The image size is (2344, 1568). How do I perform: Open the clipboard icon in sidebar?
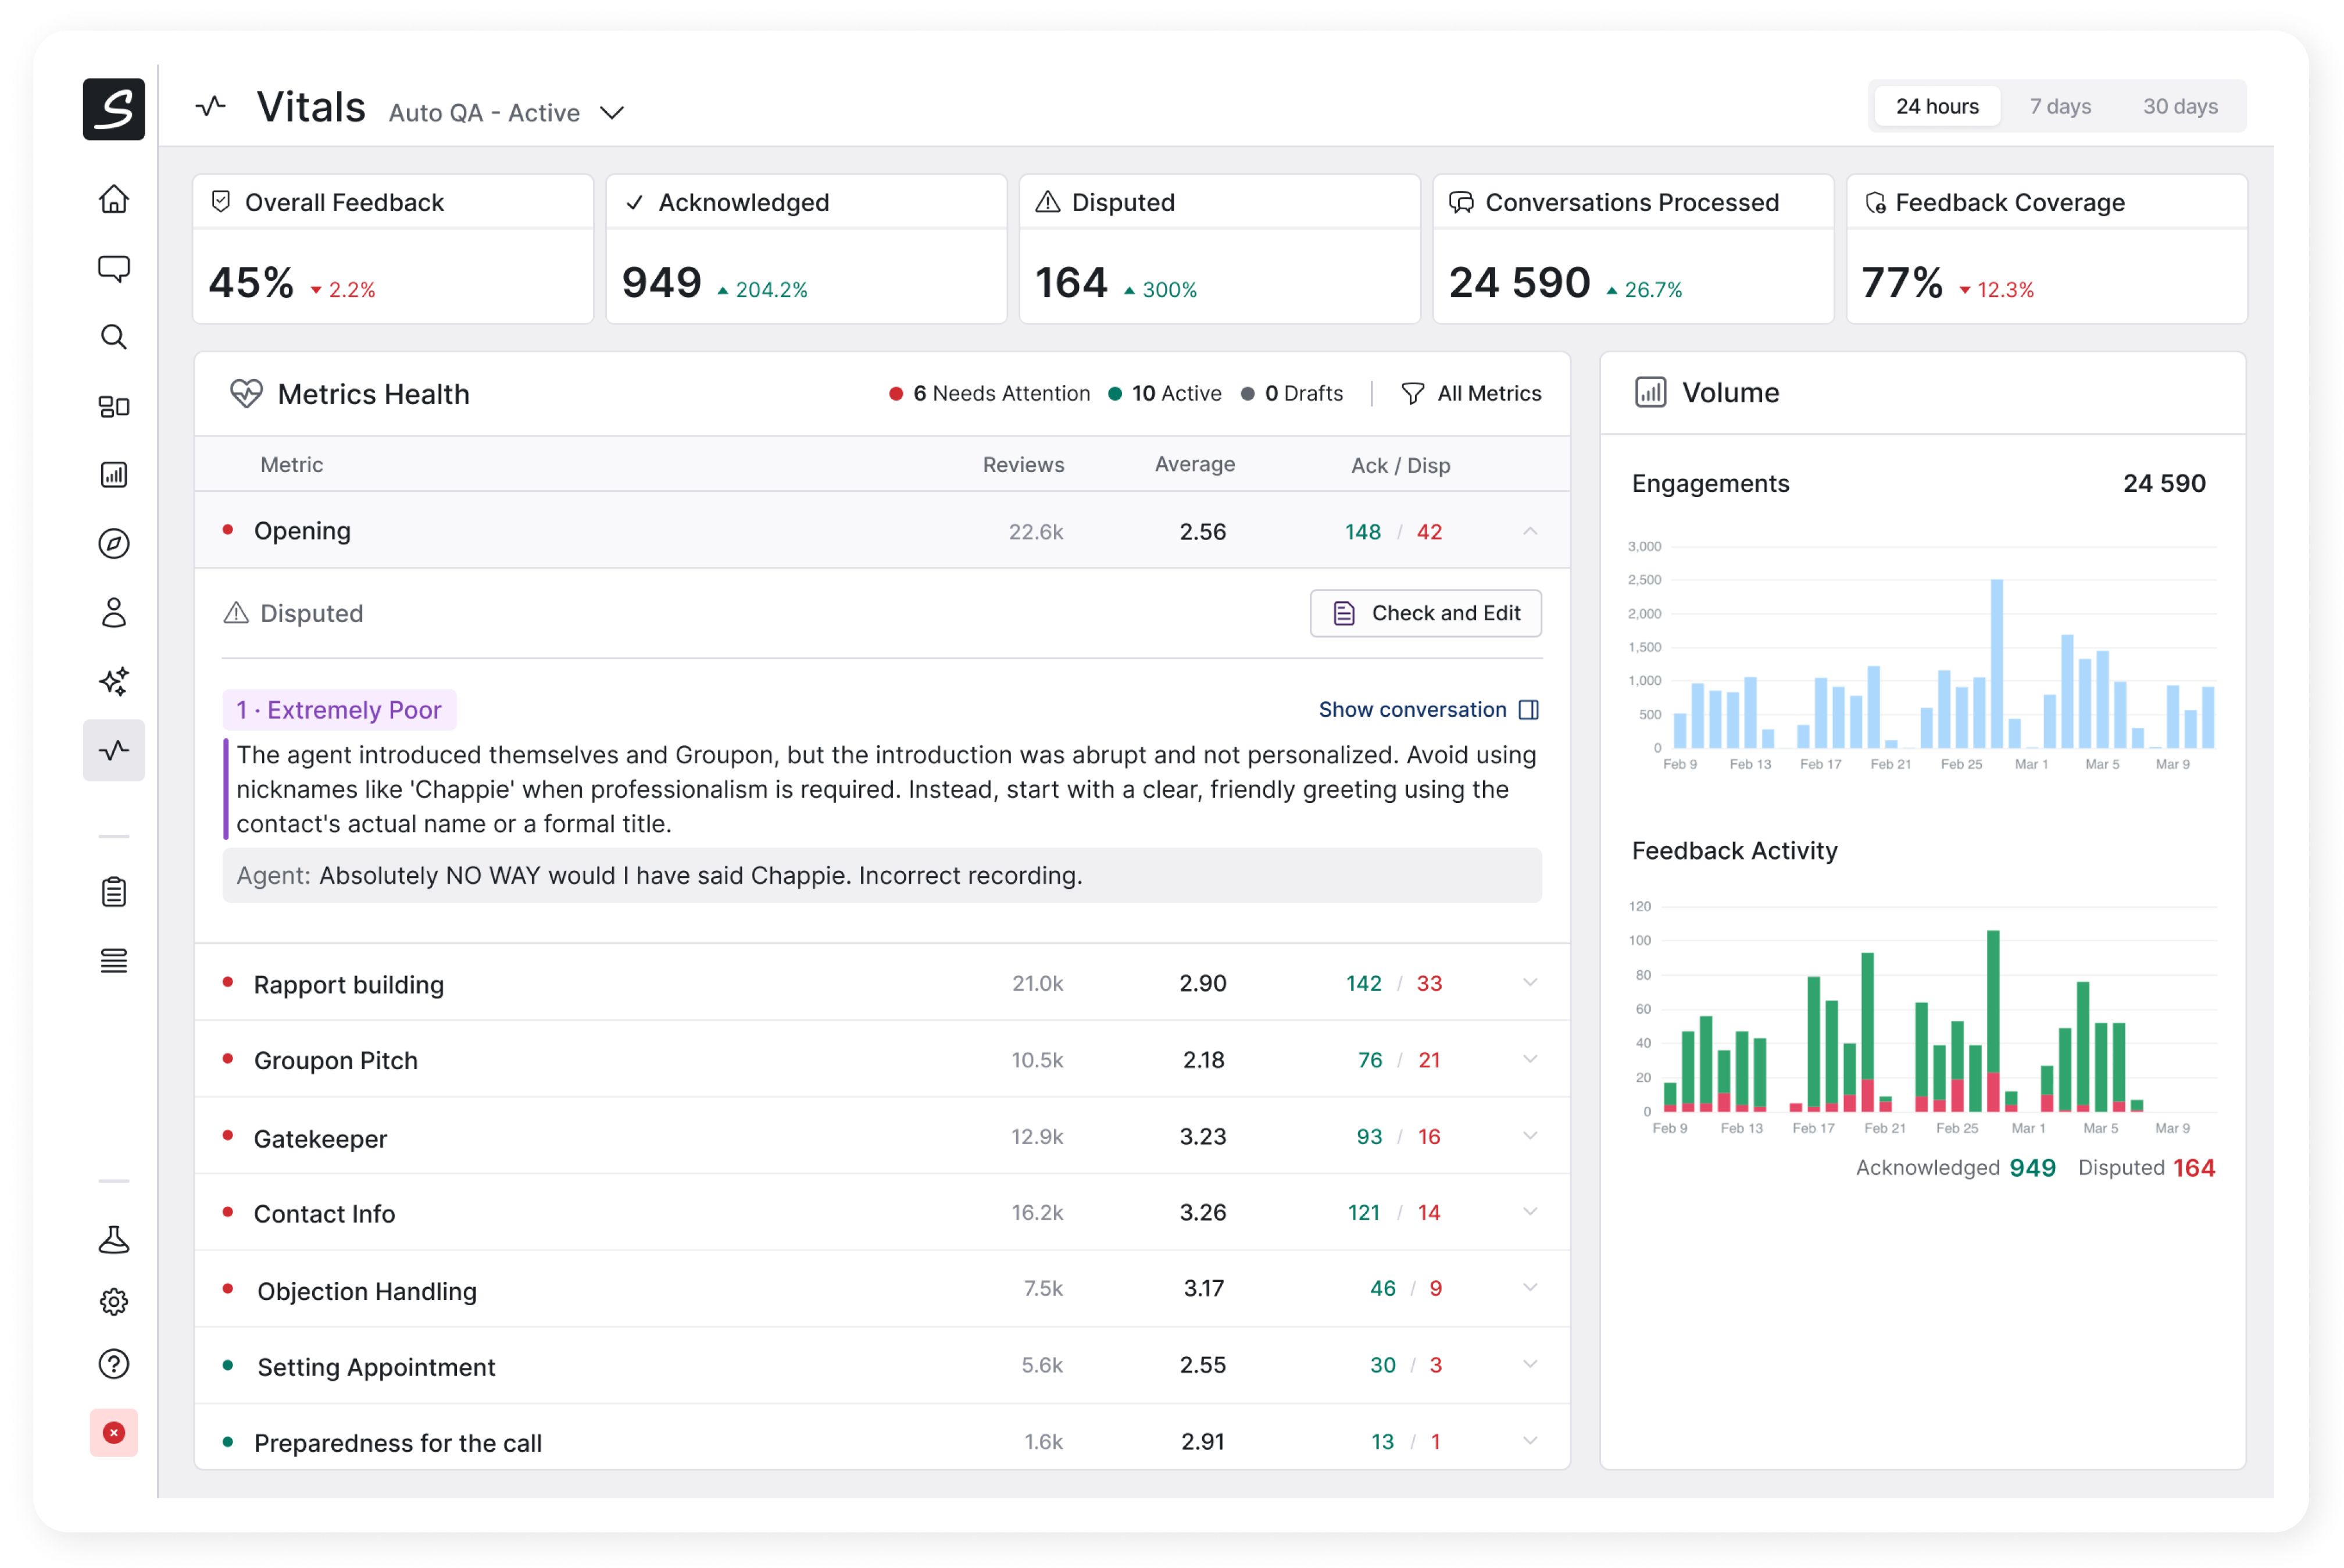[x=114, y=891]
